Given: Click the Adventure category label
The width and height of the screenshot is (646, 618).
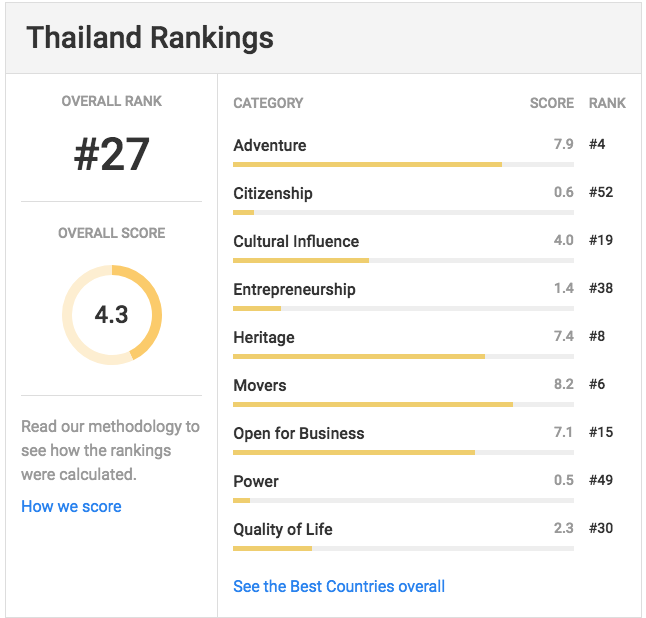Looking at the screenshot, I should pos(270,145).
